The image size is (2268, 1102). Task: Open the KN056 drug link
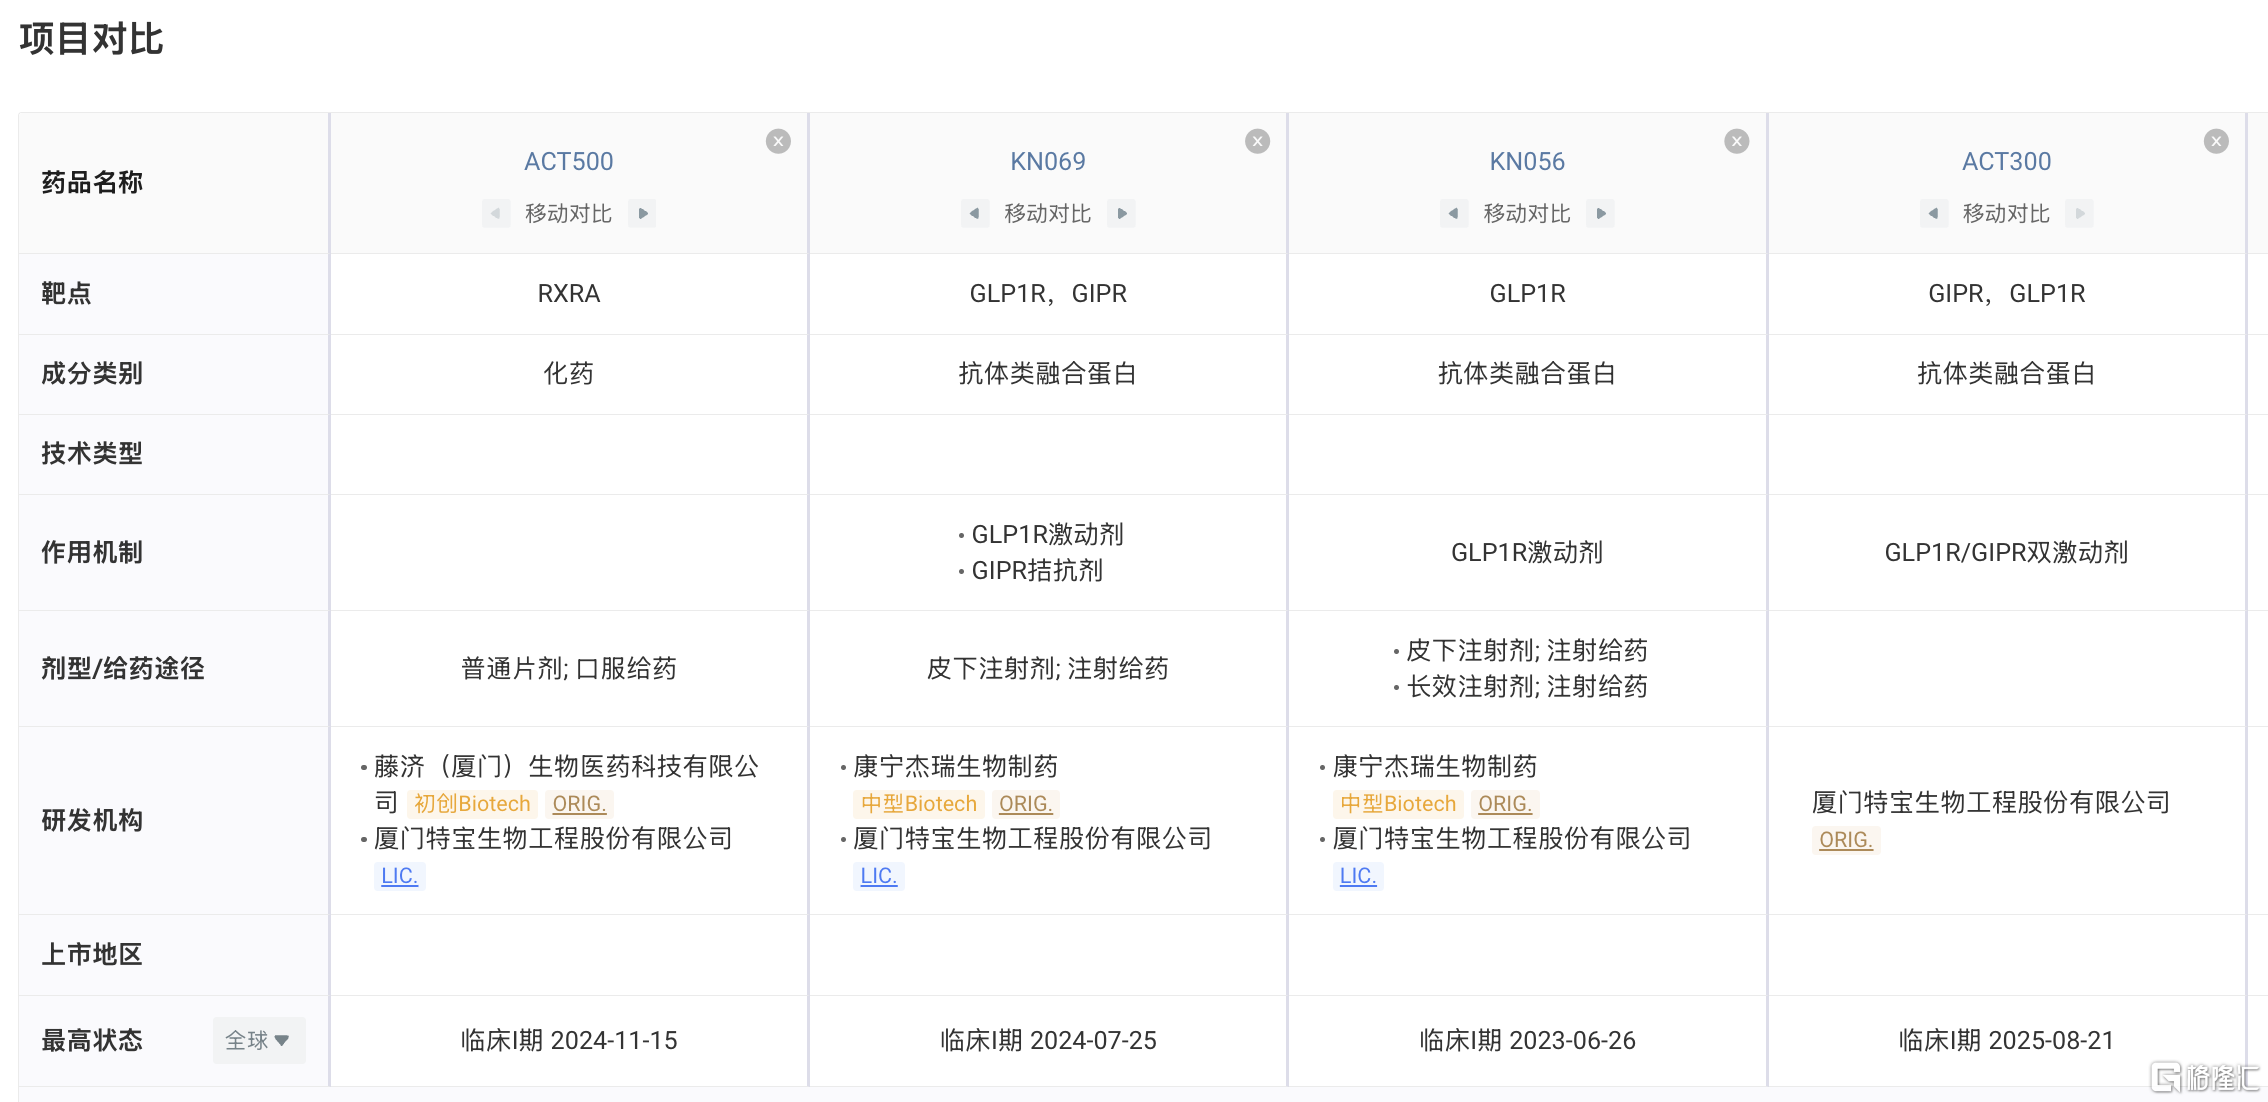tap(1527, 161)
